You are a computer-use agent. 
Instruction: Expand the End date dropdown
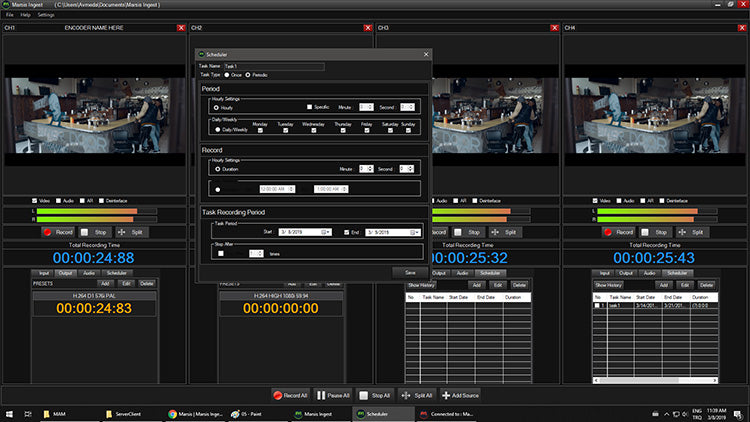[416, 231]
